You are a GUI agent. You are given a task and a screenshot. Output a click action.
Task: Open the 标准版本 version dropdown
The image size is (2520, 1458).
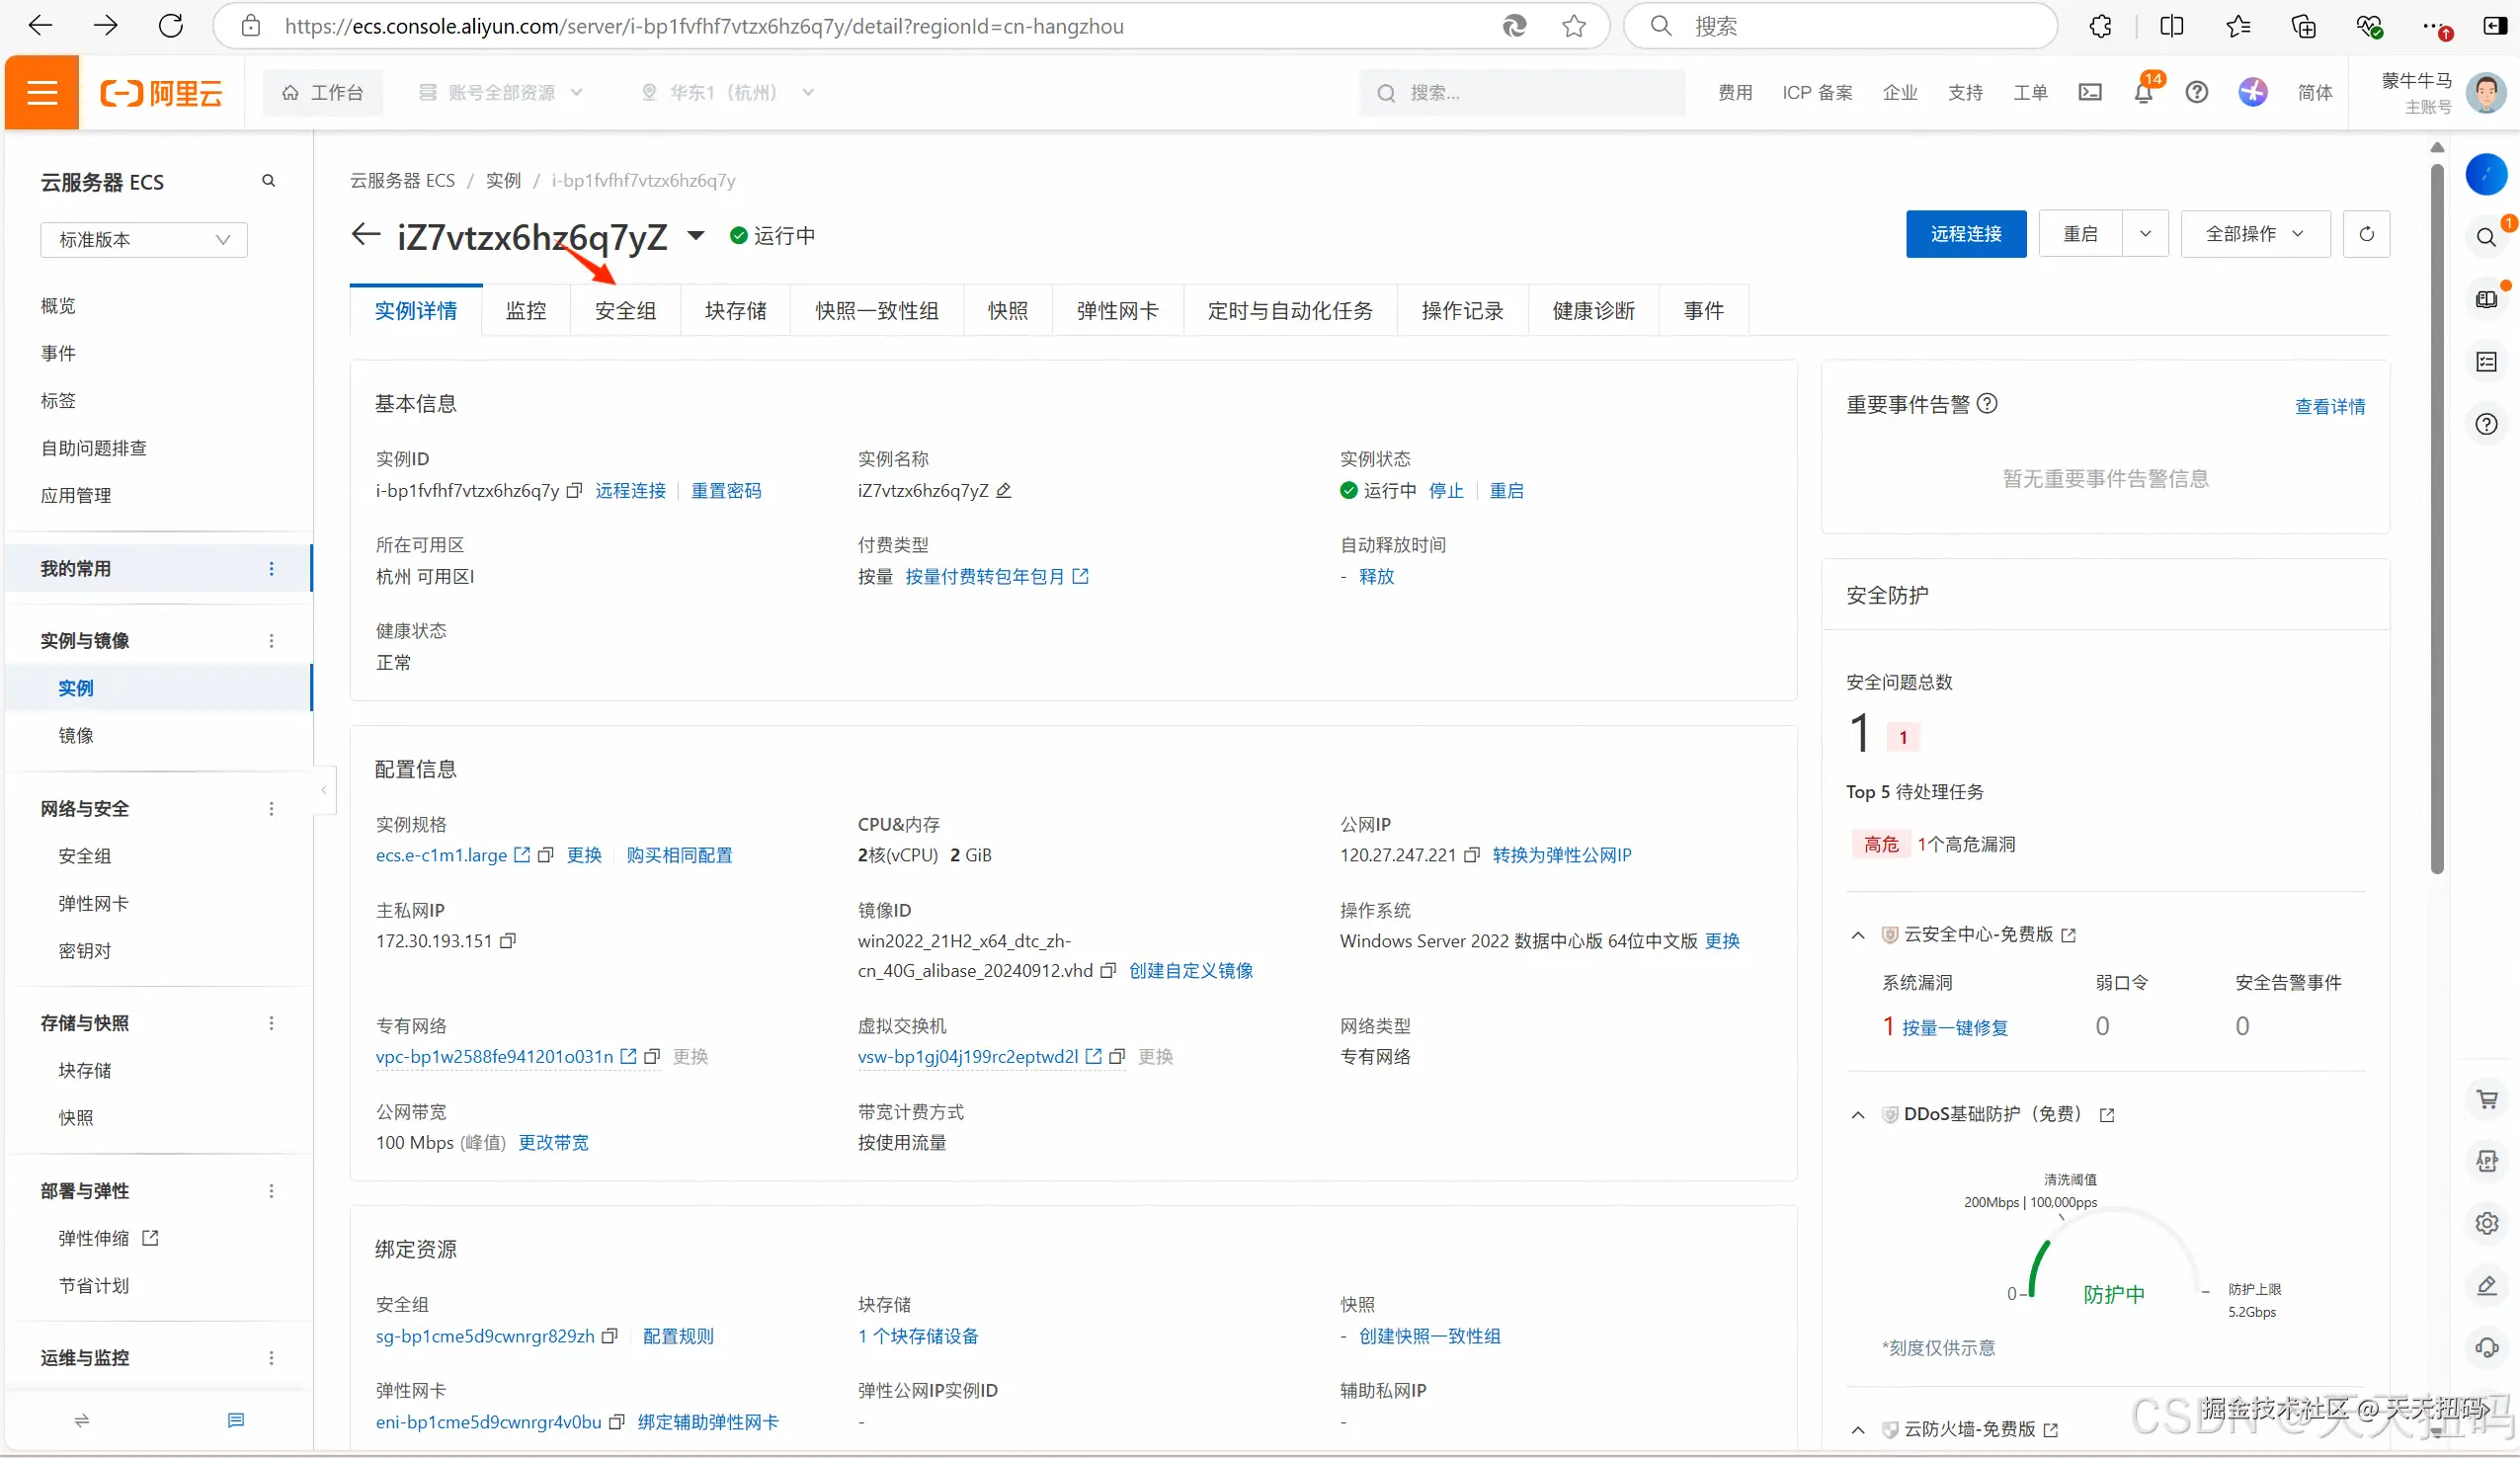(x=144, y=240)
